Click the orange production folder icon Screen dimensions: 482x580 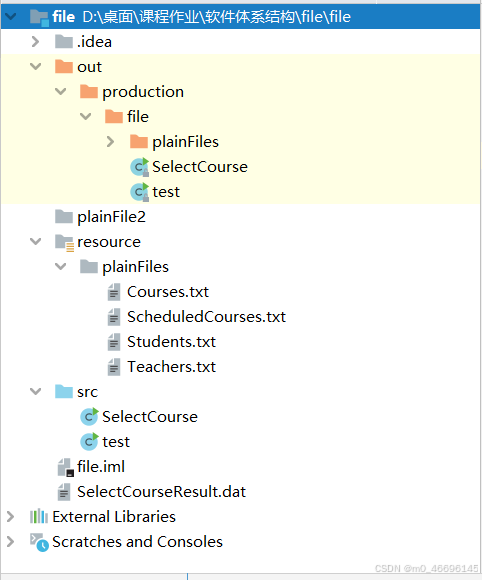tap(89, 91)
